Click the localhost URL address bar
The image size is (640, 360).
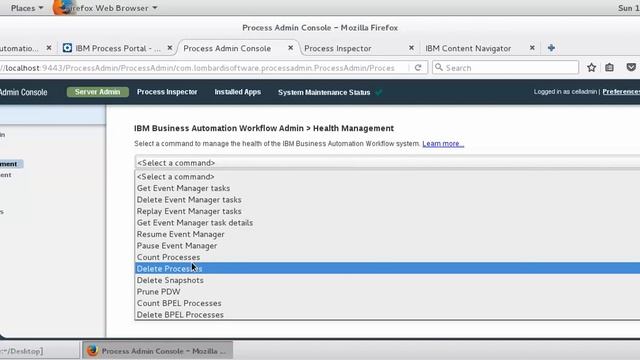click(204, 68)
